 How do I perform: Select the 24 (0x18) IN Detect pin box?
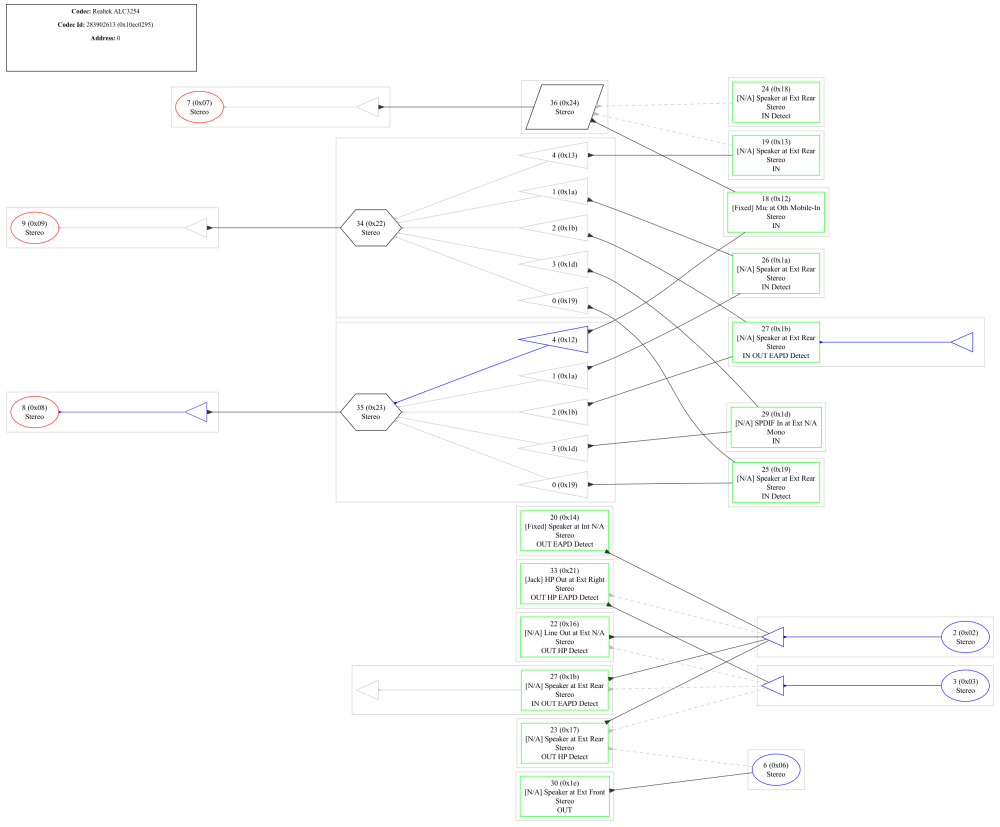point(775,102)
